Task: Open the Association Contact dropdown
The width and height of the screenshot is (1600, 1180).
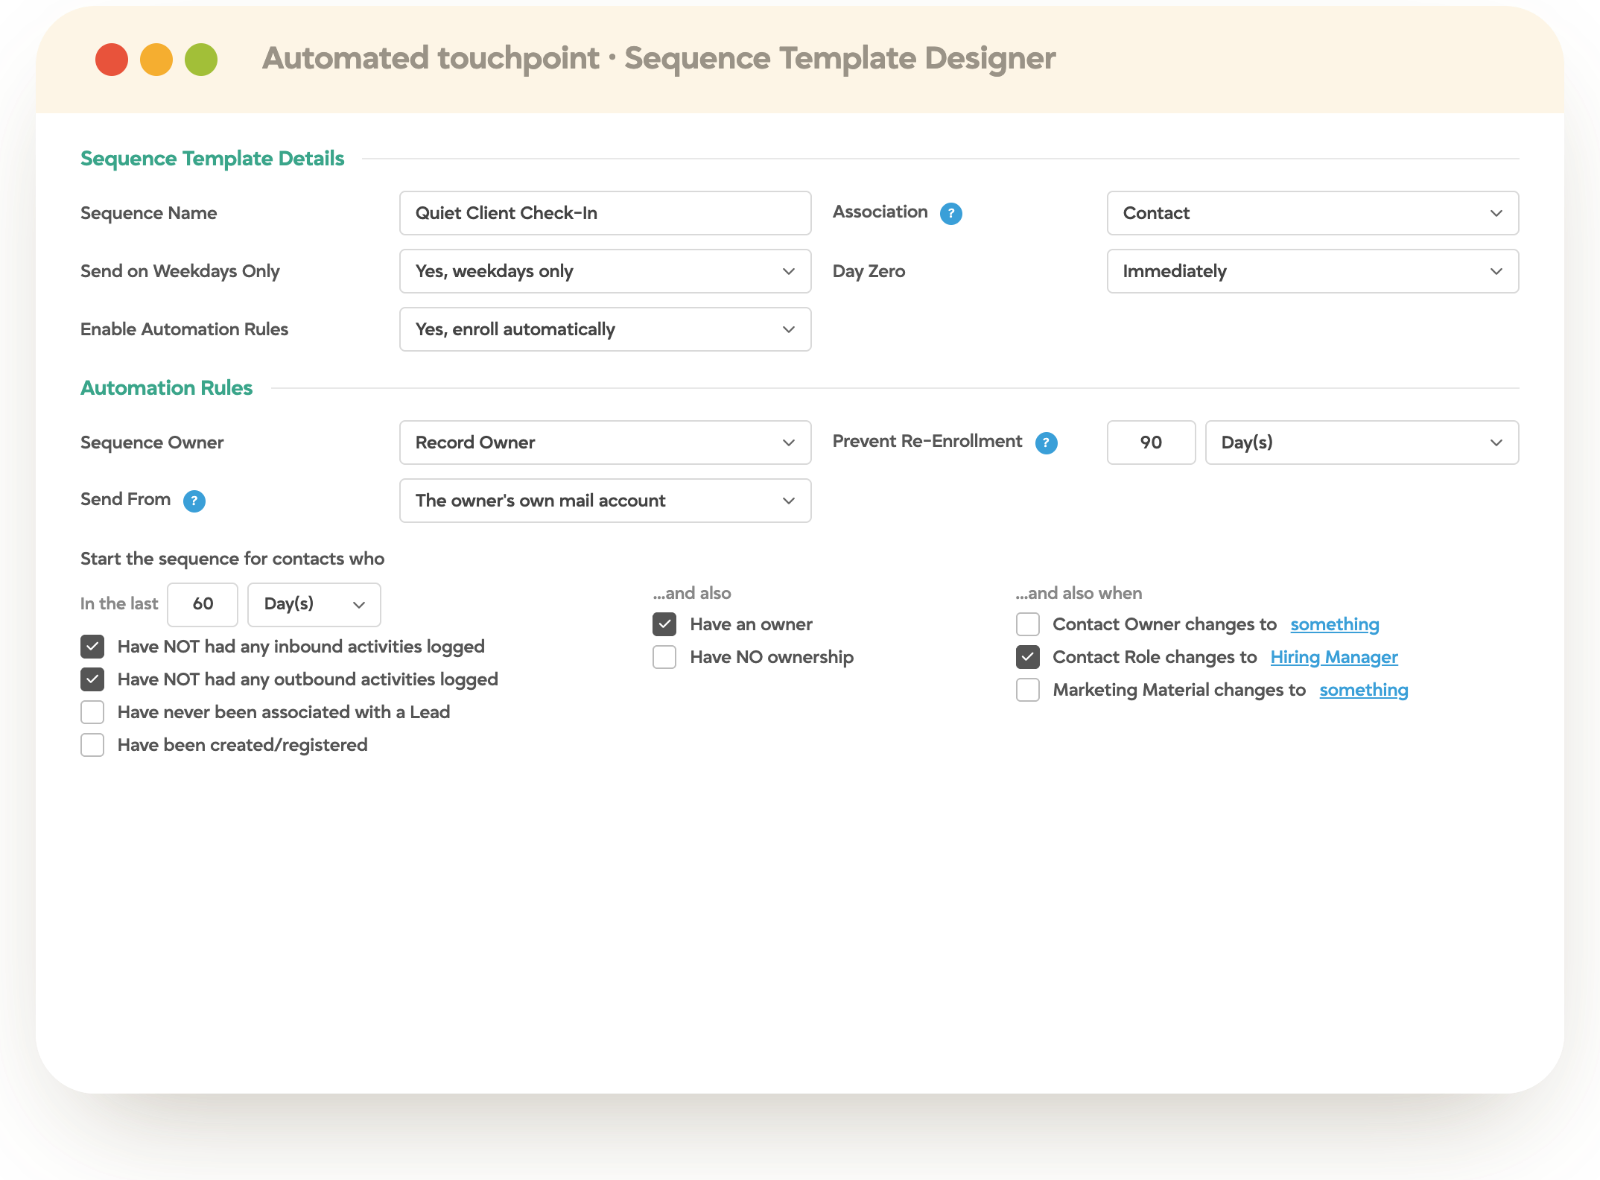Action: 1313,213
